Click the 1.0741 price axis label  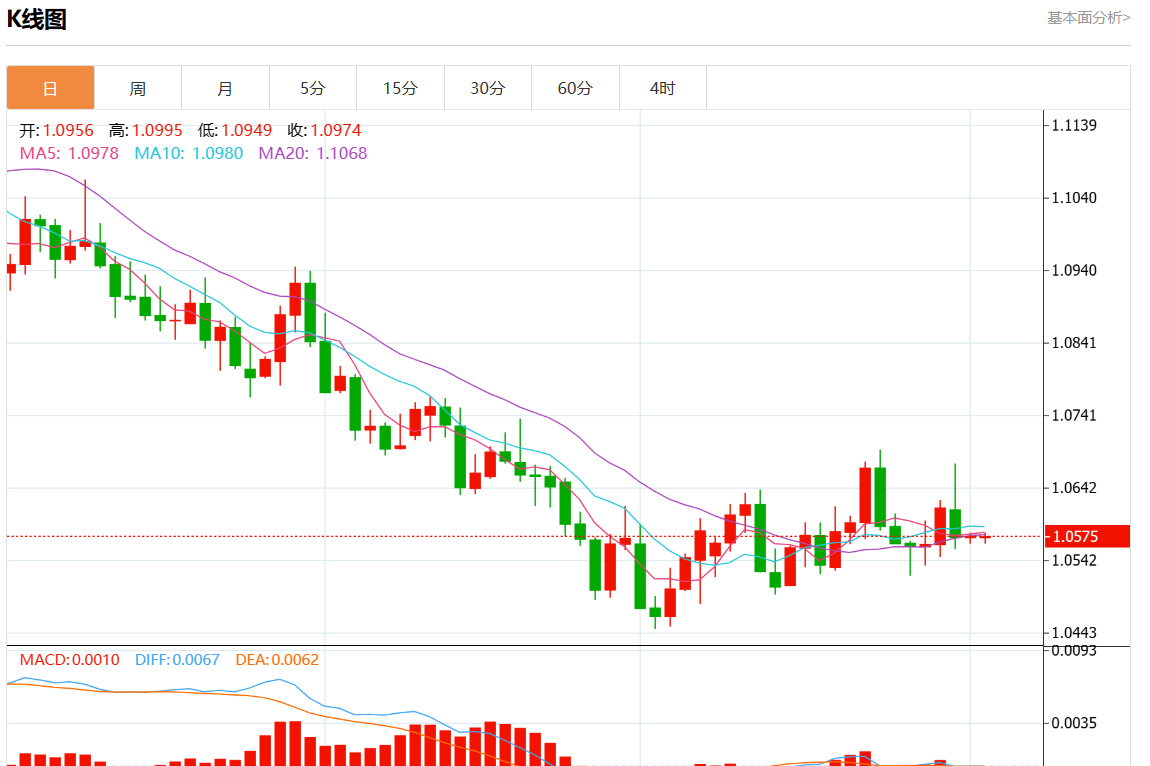(x=1074, y=416)
